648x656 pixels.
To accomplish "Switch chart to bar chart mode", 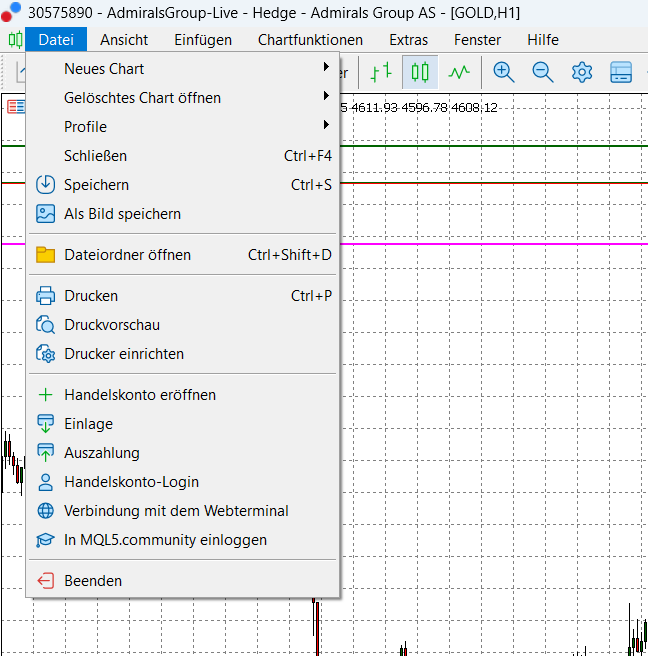I will 381,72.
